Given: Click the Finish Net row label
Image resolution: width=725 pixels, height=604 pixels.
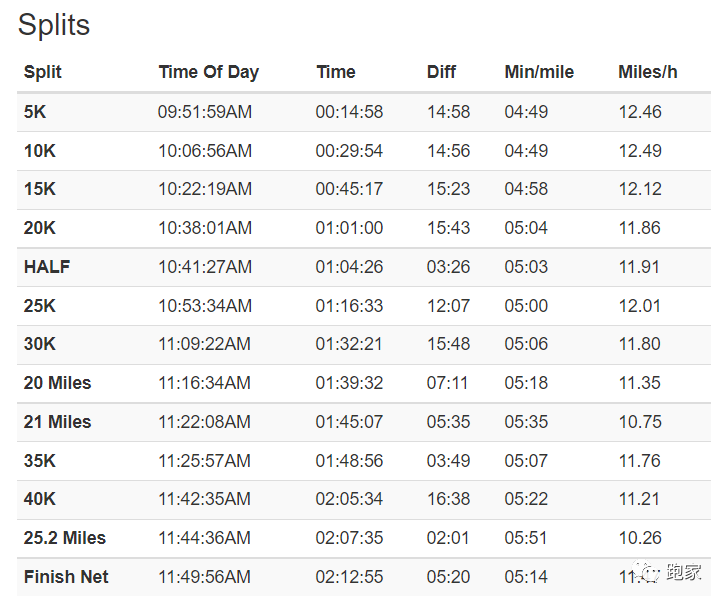Looking at the screenshot, I should (x=66, y=577).
